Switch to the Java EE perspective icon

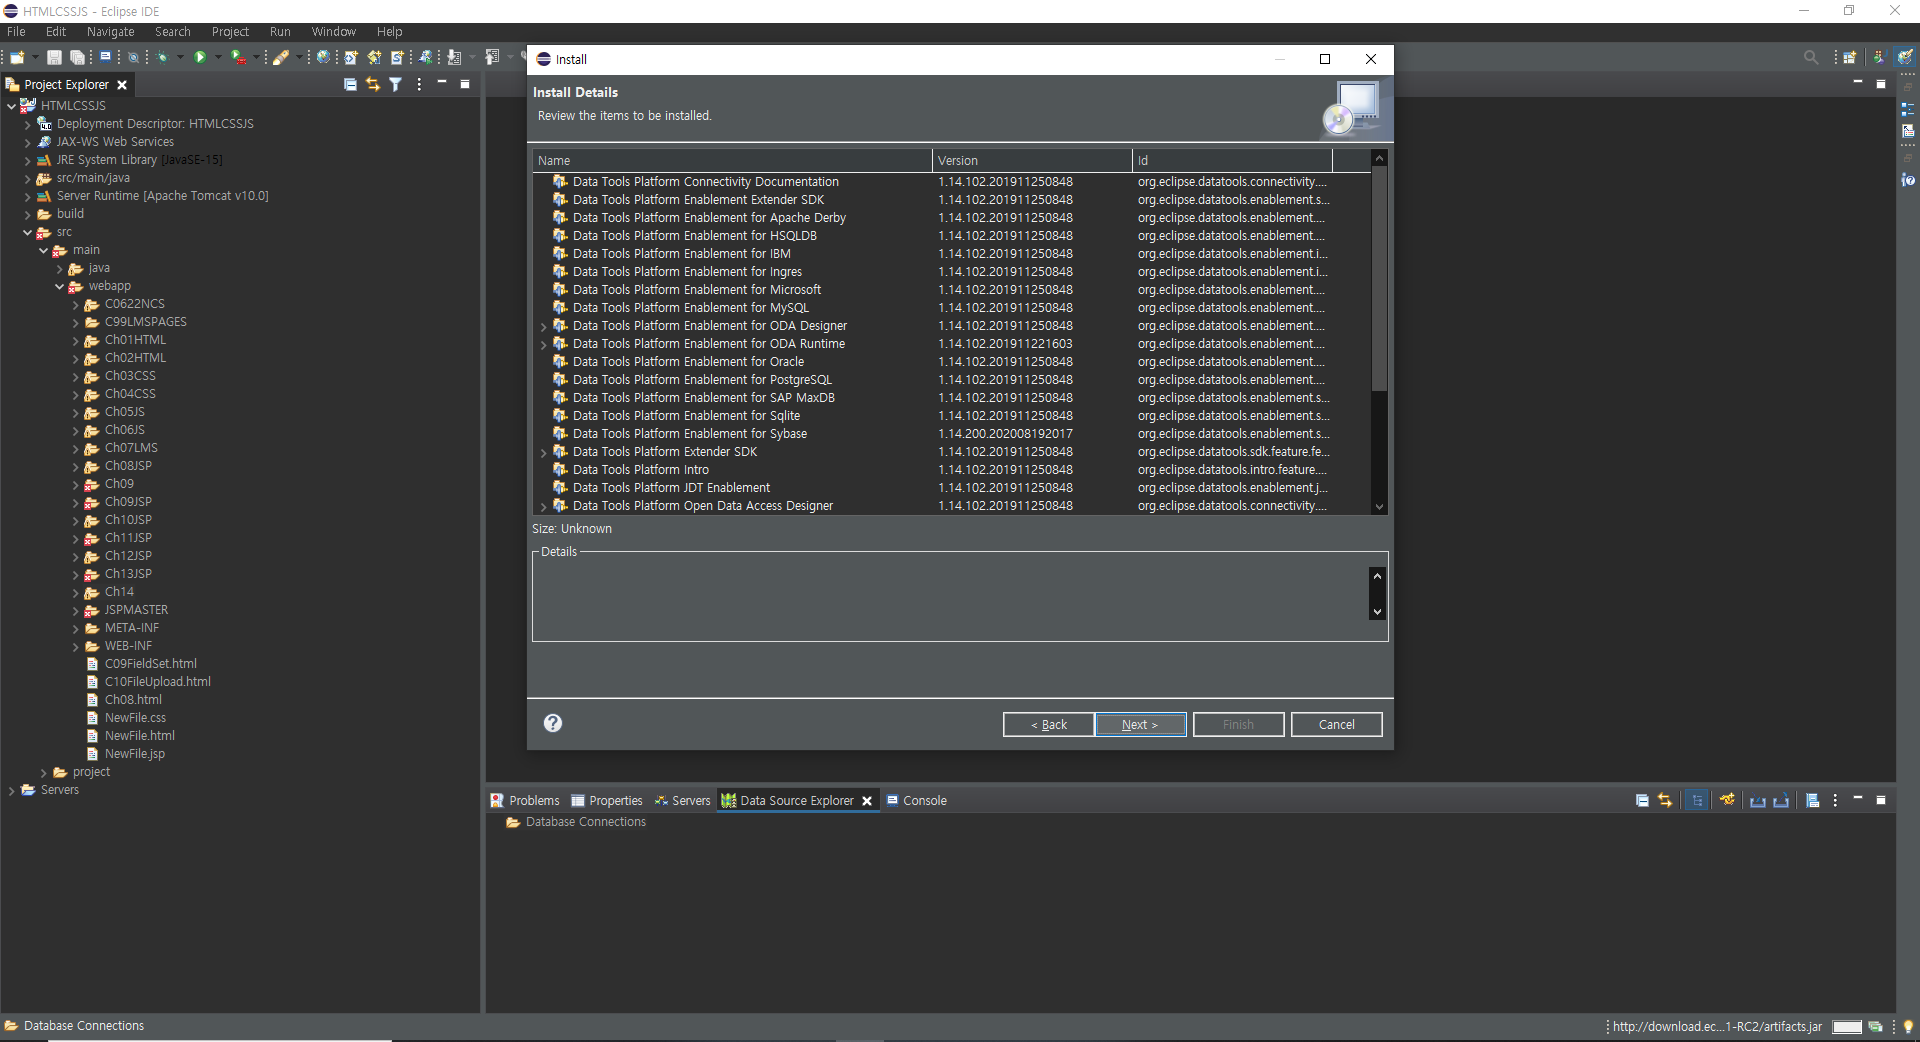[1879, 57]
